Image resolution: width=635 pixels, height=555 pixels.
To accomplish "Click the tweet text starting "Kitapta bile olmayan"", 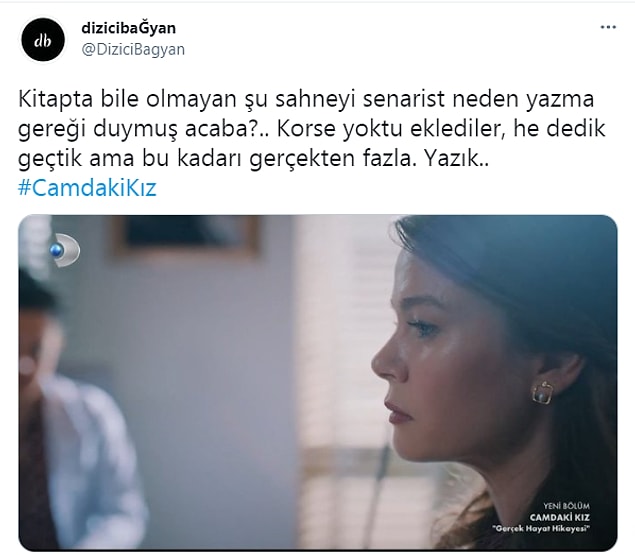I will pyautogui.click(x=312, y=128).
